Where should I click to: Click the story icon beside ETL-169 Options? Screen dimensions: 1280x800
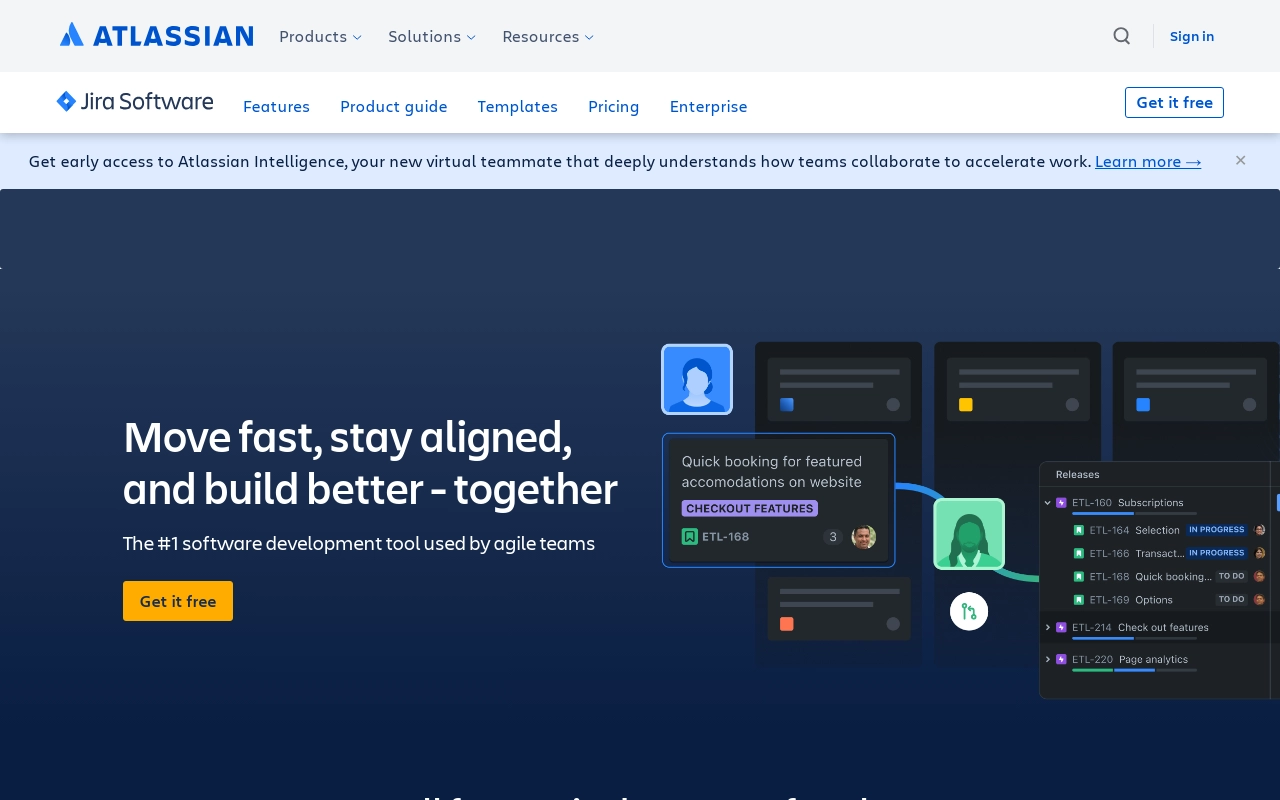1079,600
